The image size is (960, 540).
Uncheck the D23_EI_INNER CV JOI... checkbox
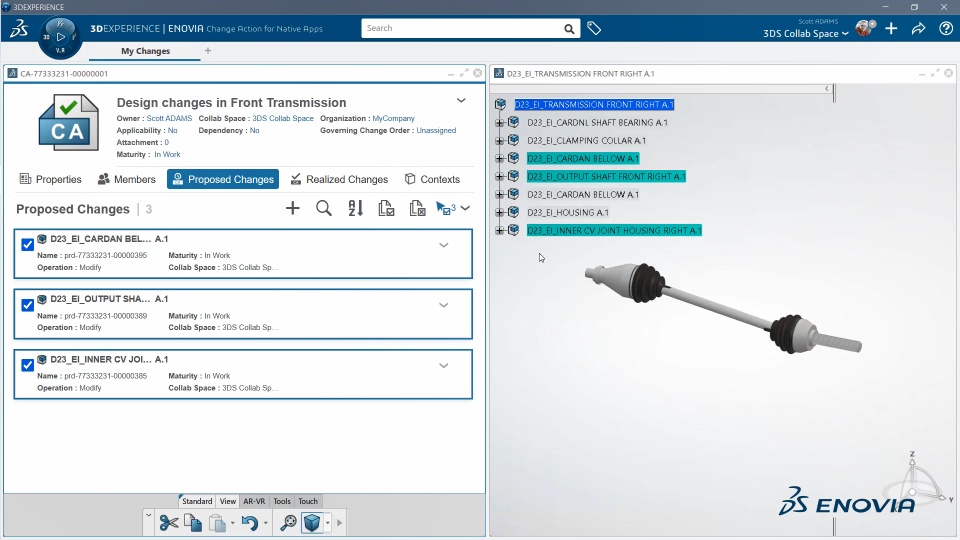28,365
